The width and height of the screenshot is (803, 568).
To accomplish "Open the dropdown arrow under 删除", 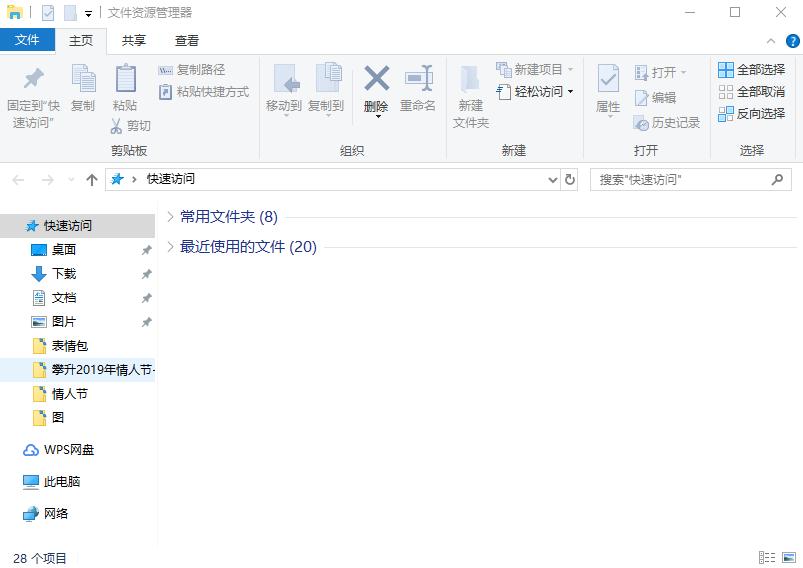I will (378, 116).
